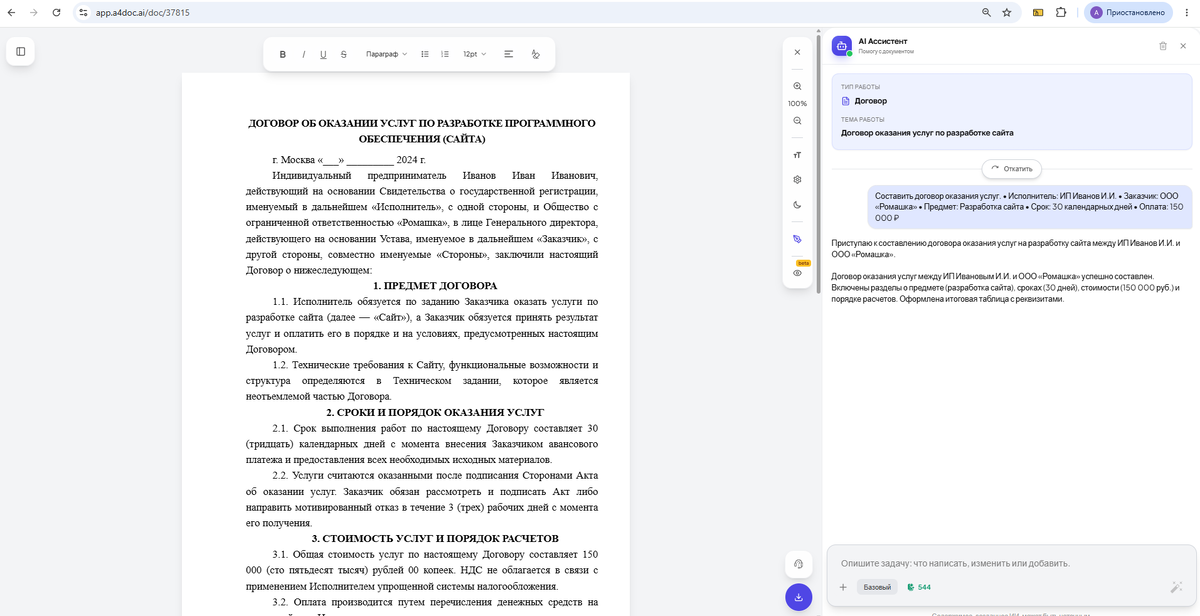Delete the chat with trash icon

coord(1162,46)
